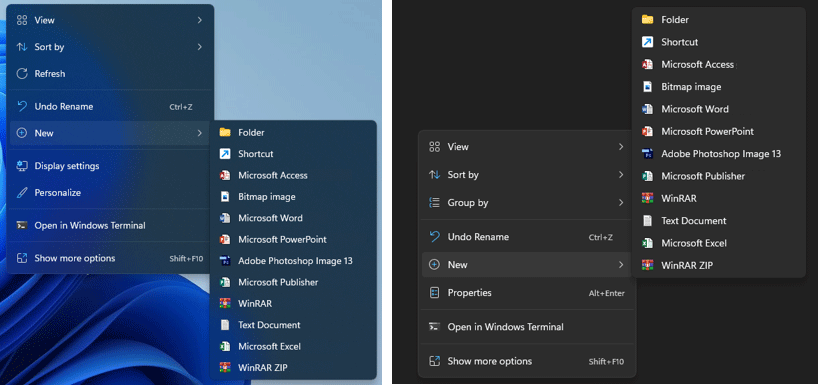Viewport: 820px width, 387px height.
Task: Click the Folder icon in the blue desktop submenu
Action: click(225, 132)
